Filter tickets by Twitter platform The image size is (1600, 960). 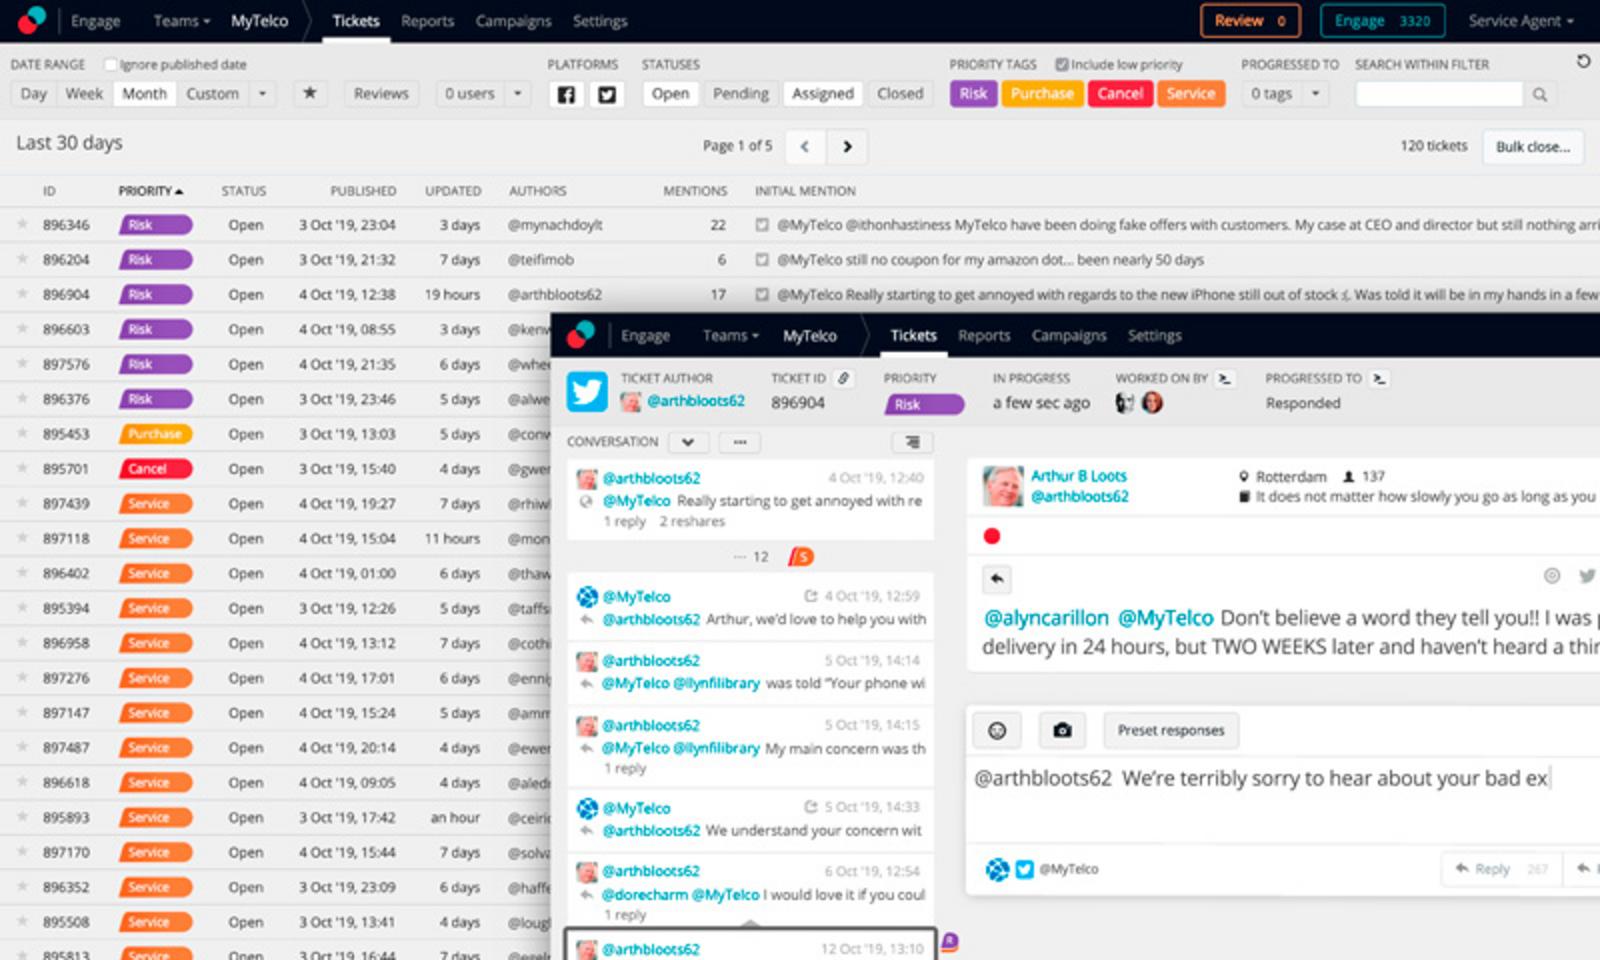pyautogui.click(x=606, y=94)
